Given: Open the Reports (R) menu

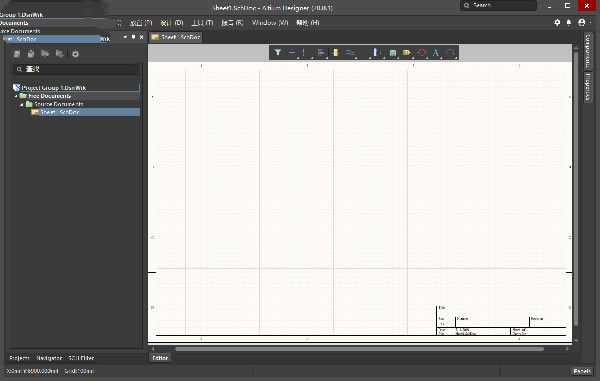Looking at the screenshot, I should [x=232, y=23].
